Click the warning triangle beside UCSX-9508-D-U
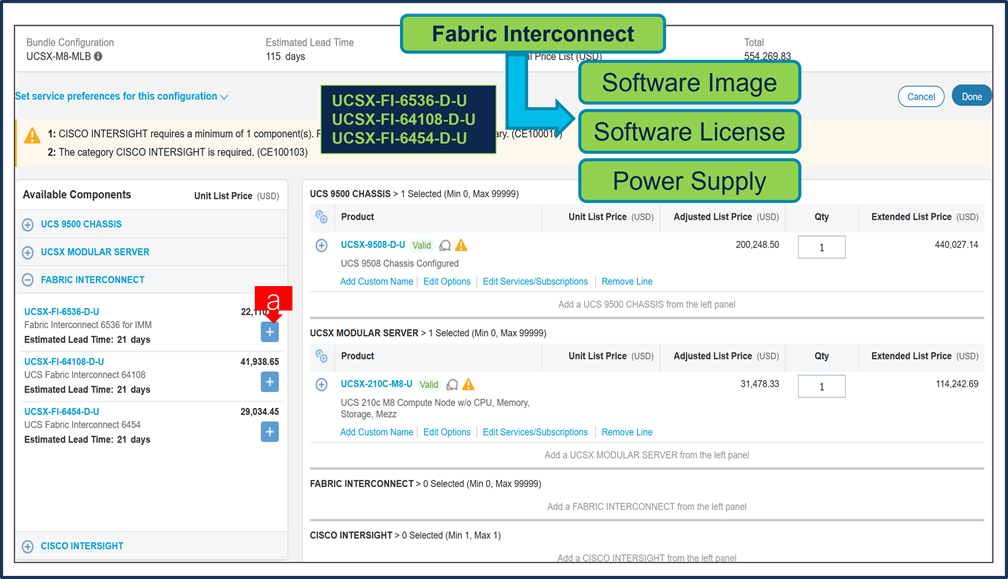The height and width of the screenshot is (579, 1008). [x=461, y=245]
